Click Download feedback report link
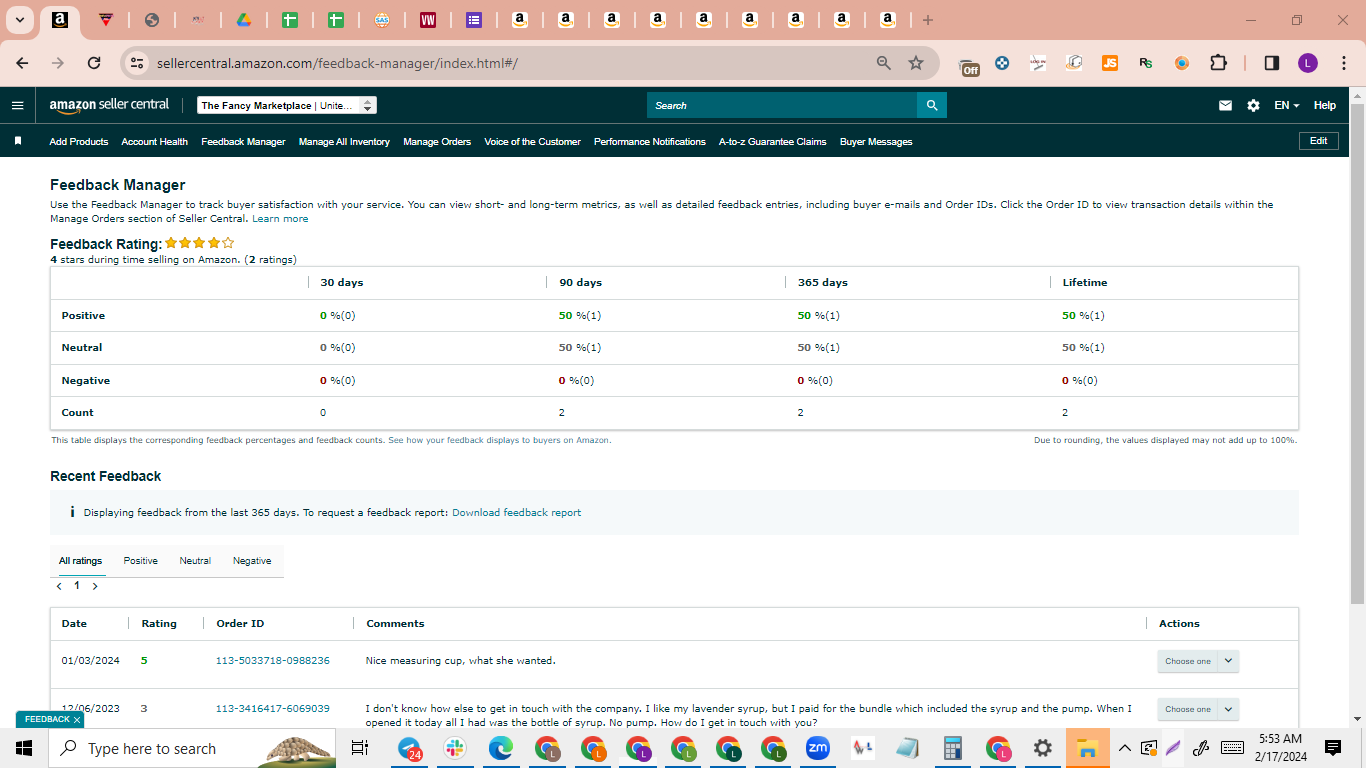 point(516,512)
